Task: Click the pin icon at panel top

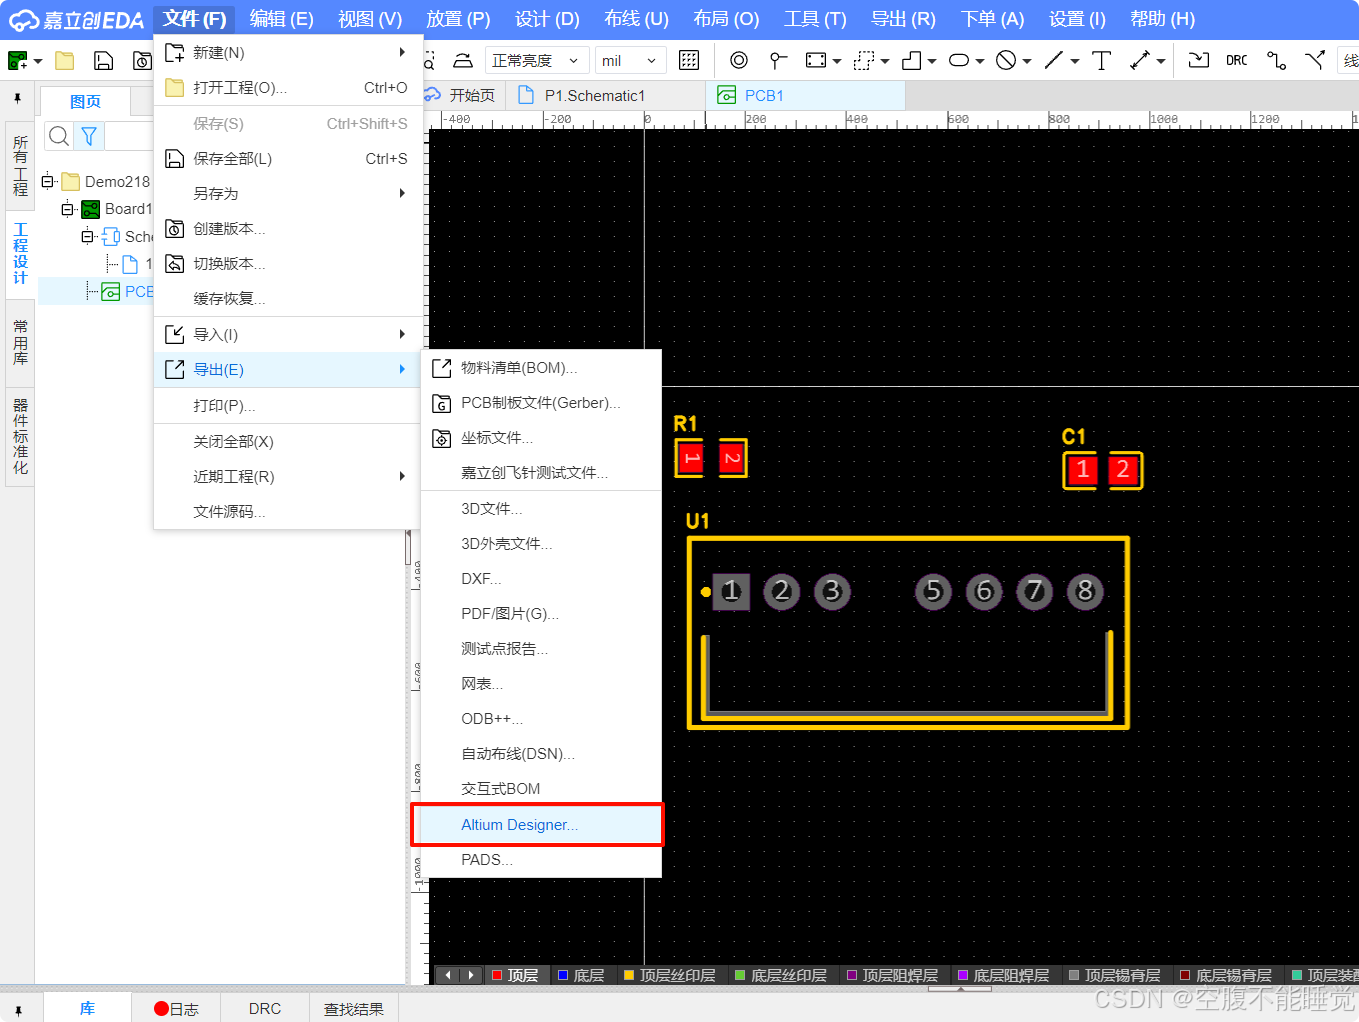Action: pos(17,99)
